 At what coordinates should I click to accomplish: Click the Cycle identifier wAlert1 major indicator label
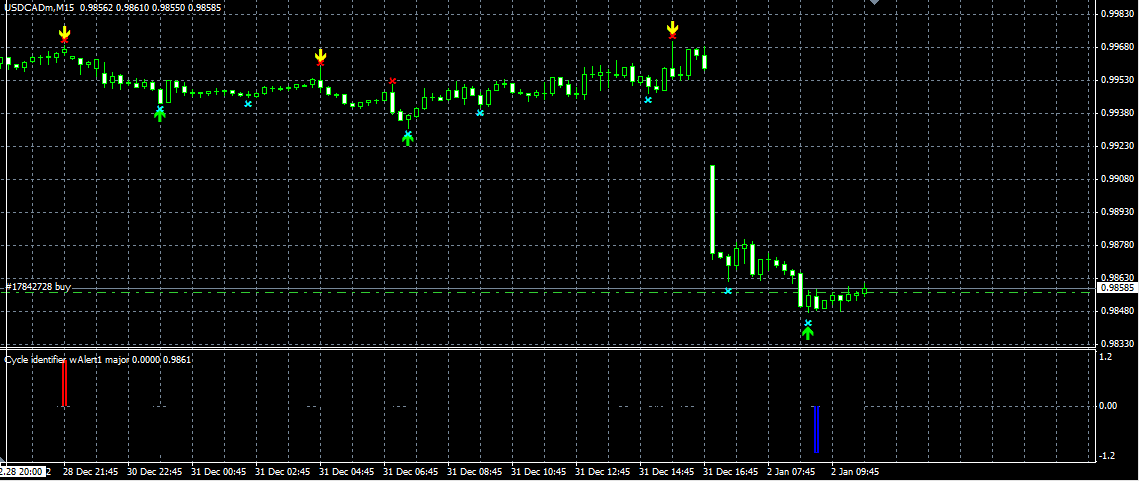(98, 359)
